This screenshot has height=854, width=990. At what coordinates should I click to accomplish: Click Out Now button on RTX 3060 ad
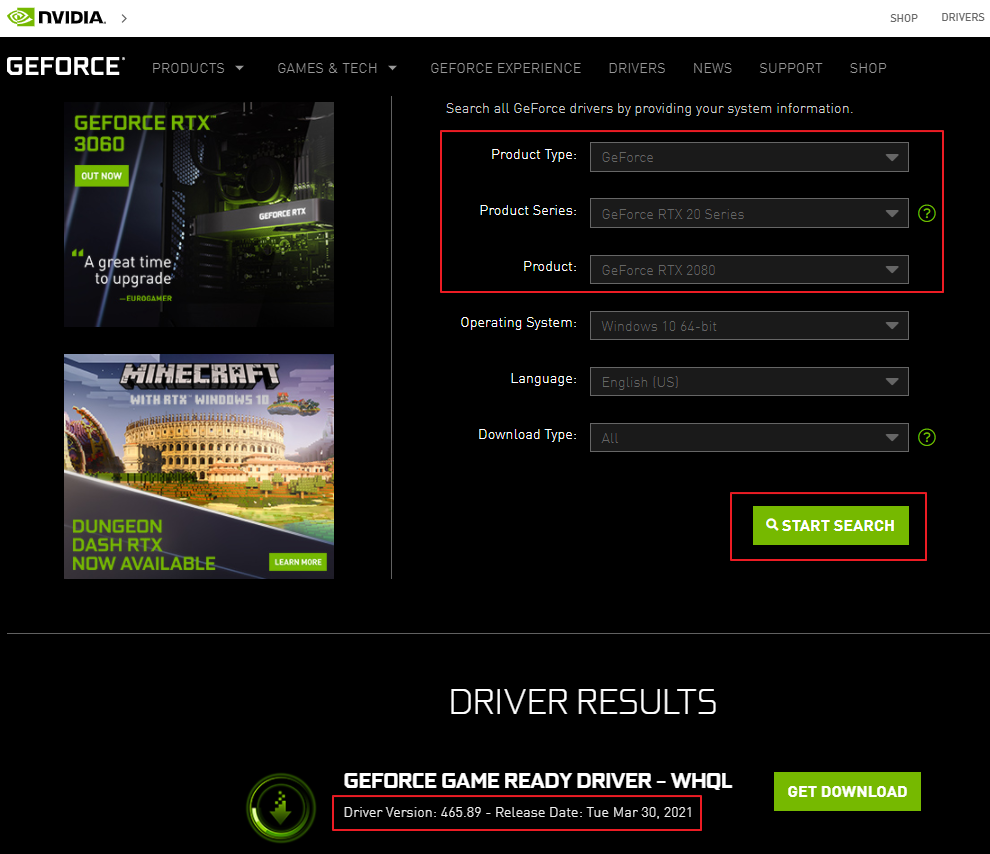tap(102, 175)
